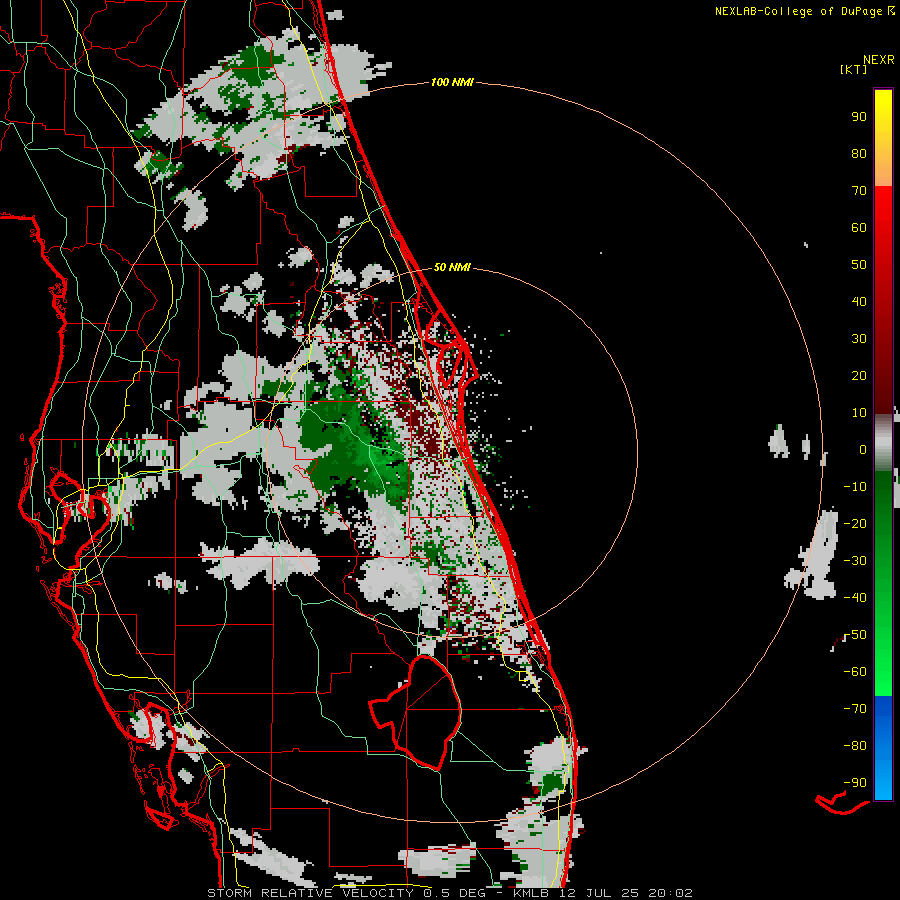The width and height of the screenshot is (900, 900).
Task: Click the -30 value on the velocity scale
Action: coord(855,561)
